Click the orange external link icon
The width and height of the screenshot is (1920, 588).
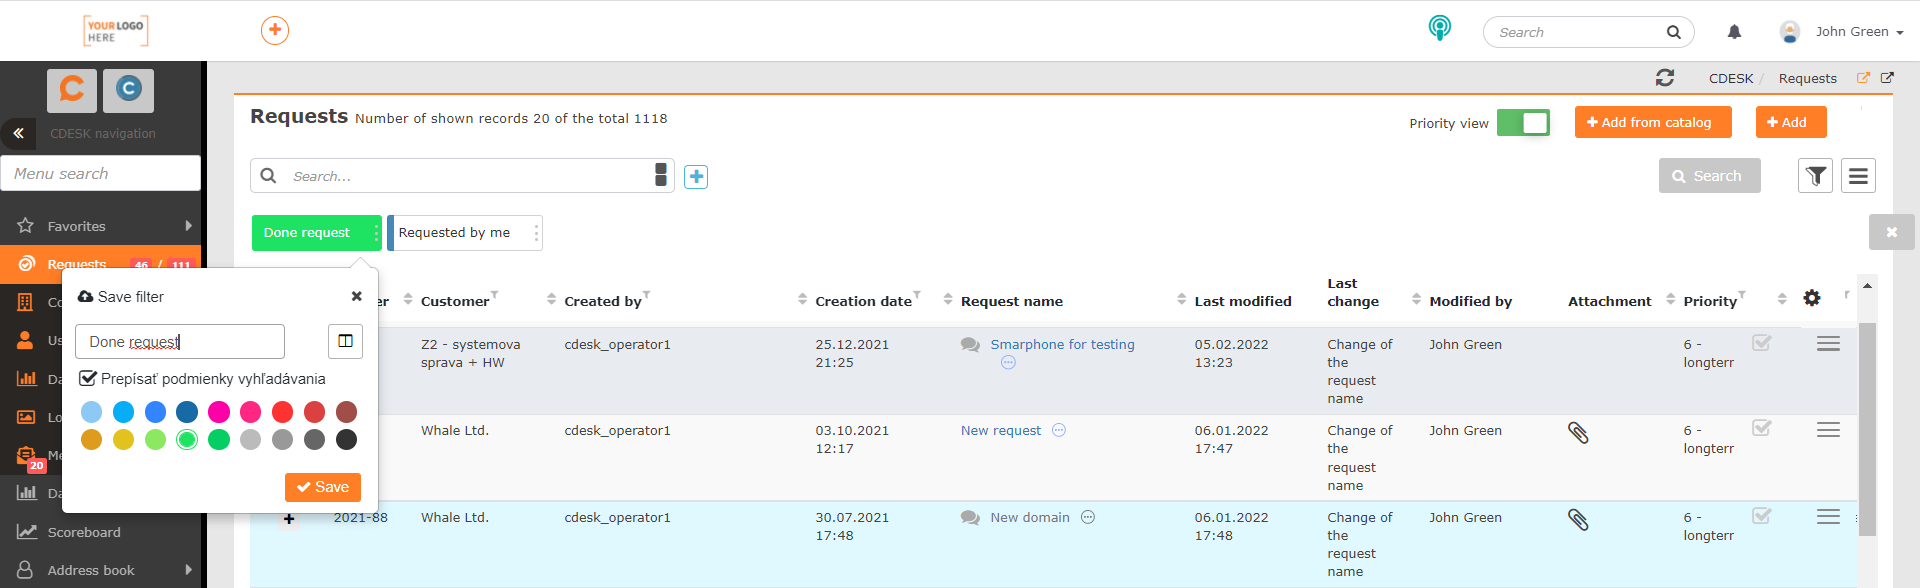tap(1863, 78)
